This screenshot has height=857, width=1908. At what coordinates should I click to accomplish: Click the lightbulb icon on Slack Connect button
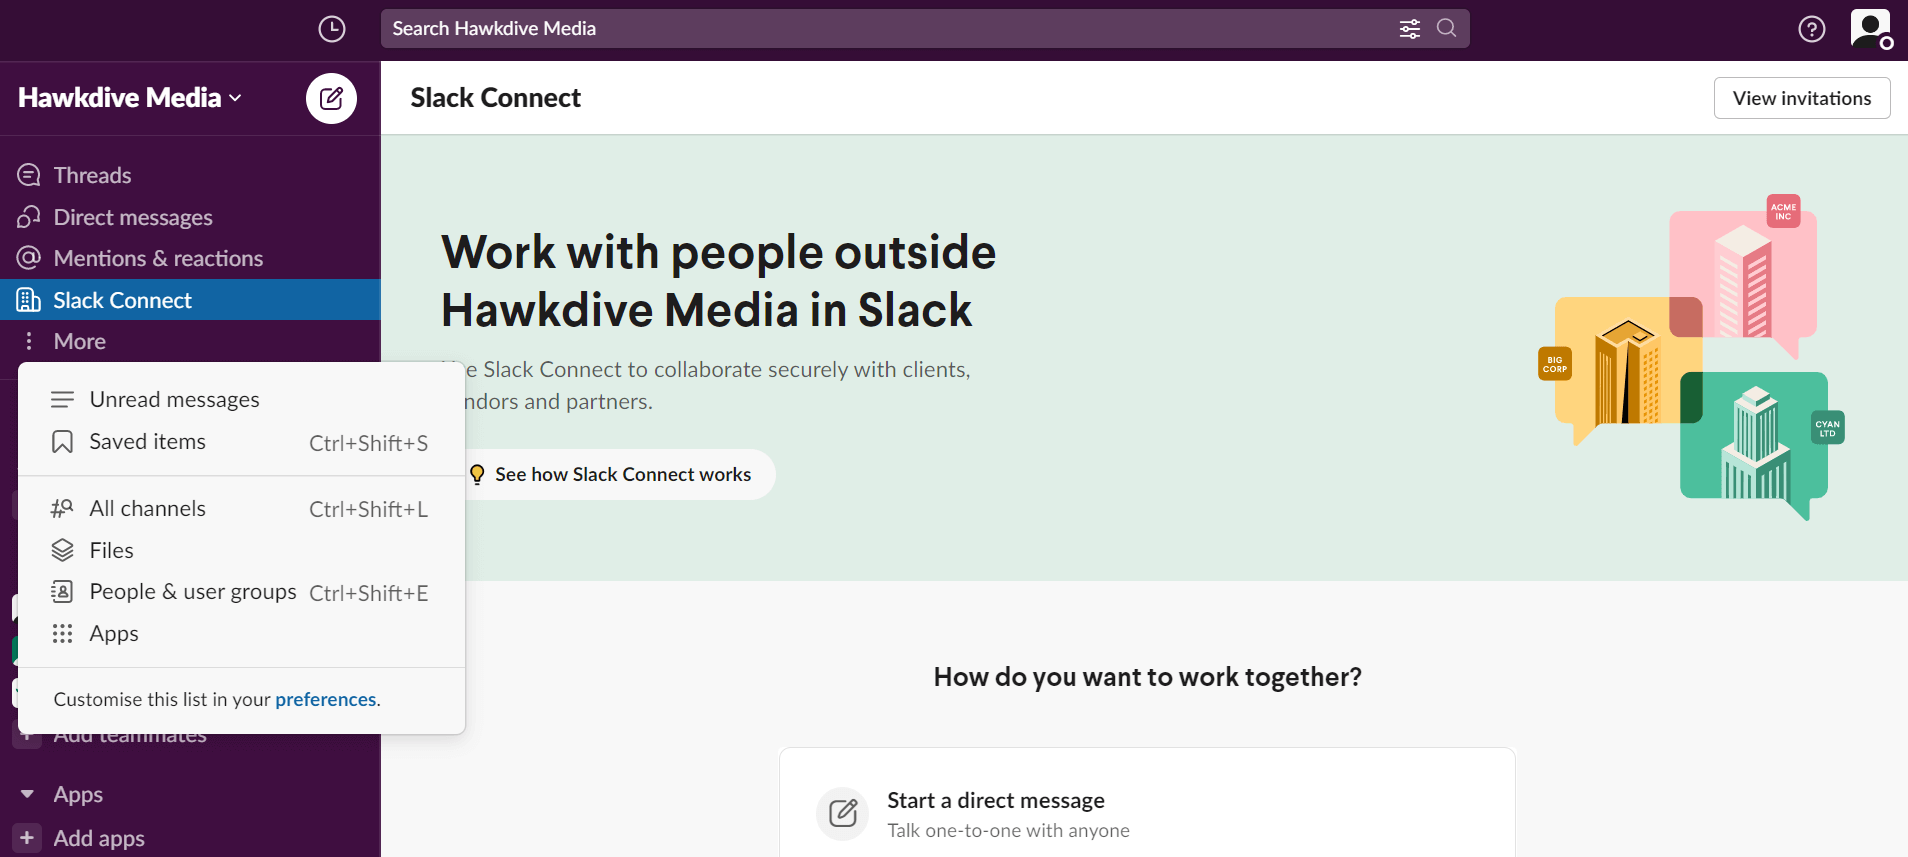point(477,474)
